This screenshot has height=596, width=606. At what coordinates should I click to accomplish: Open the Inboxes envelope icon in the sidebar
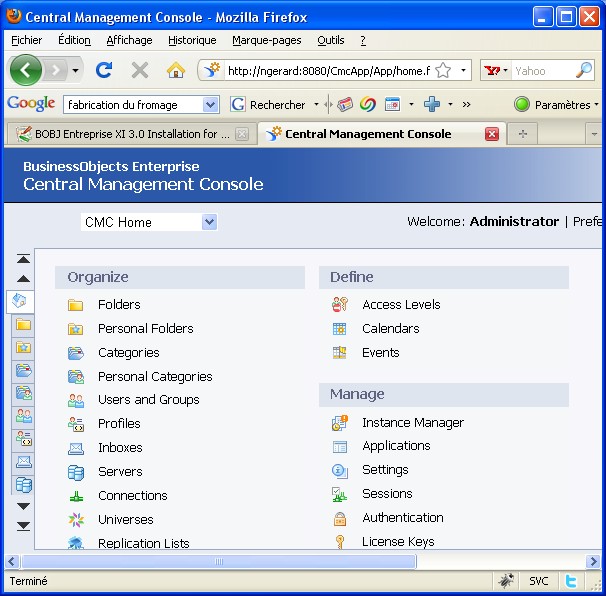pyautogui.click(x=24, y=462)
